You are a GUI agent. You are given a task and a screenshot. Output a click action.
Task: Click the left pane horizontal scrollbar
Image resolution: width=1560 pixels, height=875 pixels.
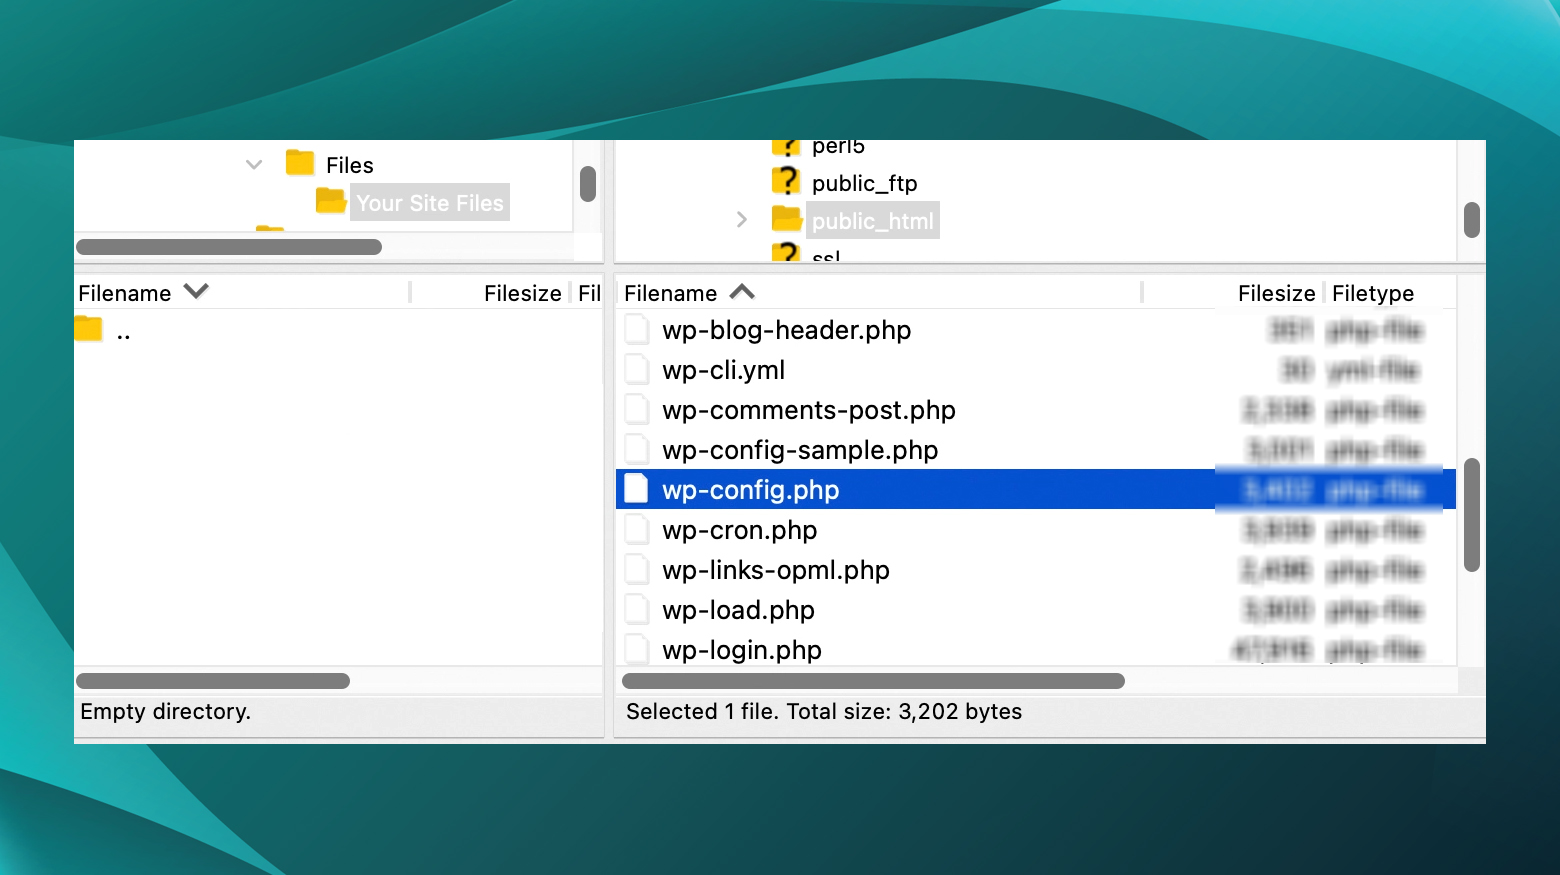point(213,680)
